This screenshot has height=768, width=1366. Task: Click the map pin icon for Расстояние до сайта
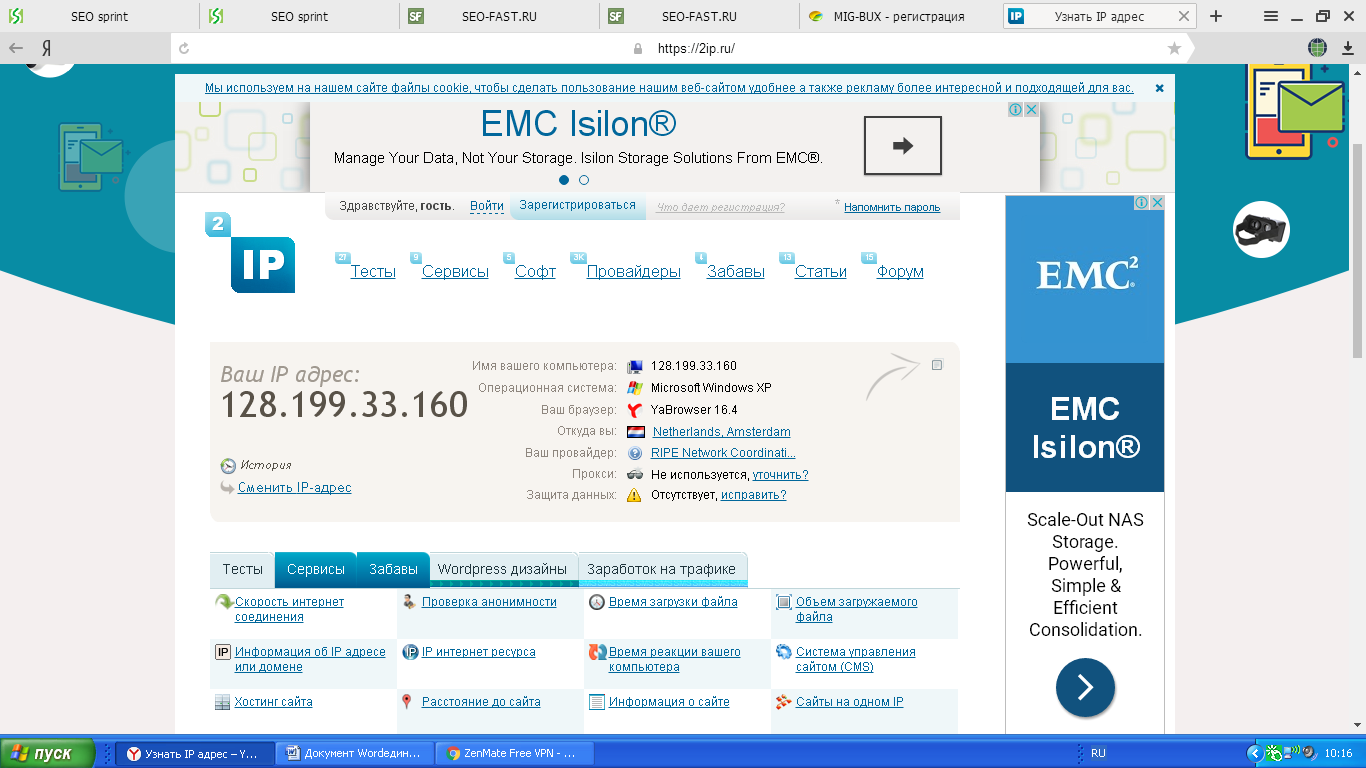(407, 702)
